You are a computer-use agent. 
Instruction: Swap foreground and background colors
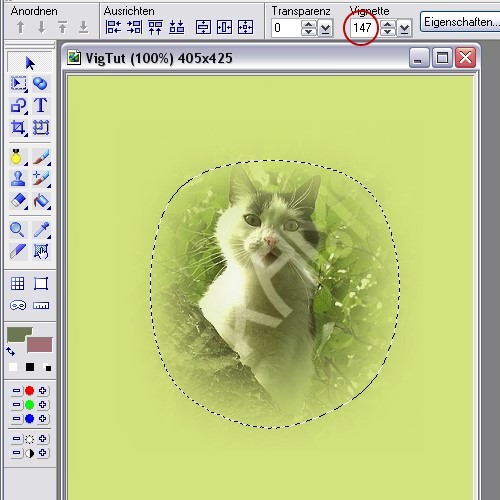click(x=10, y=351)
